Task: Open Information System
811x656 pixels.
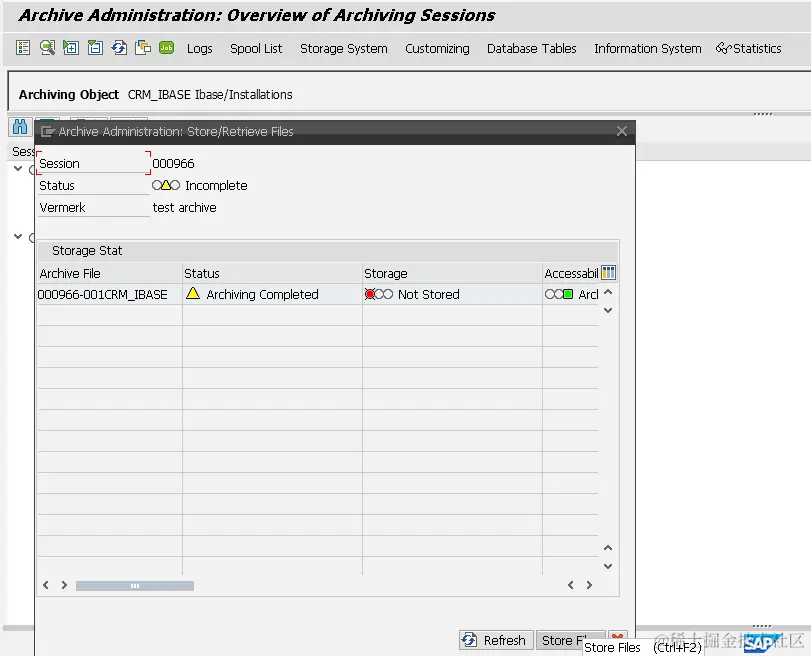Action: tap(648, 49)
